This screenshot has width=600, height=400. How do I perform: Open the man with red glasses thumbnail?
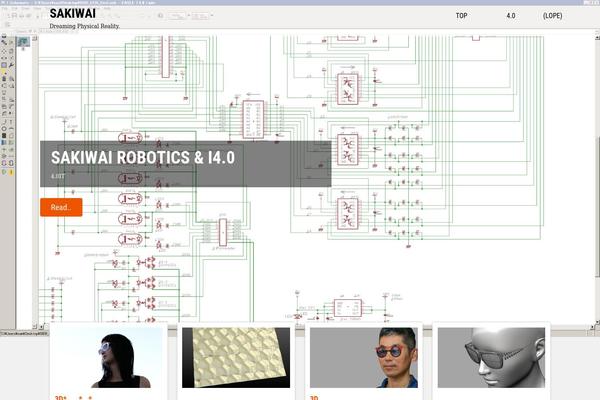(x=364, y=358)
